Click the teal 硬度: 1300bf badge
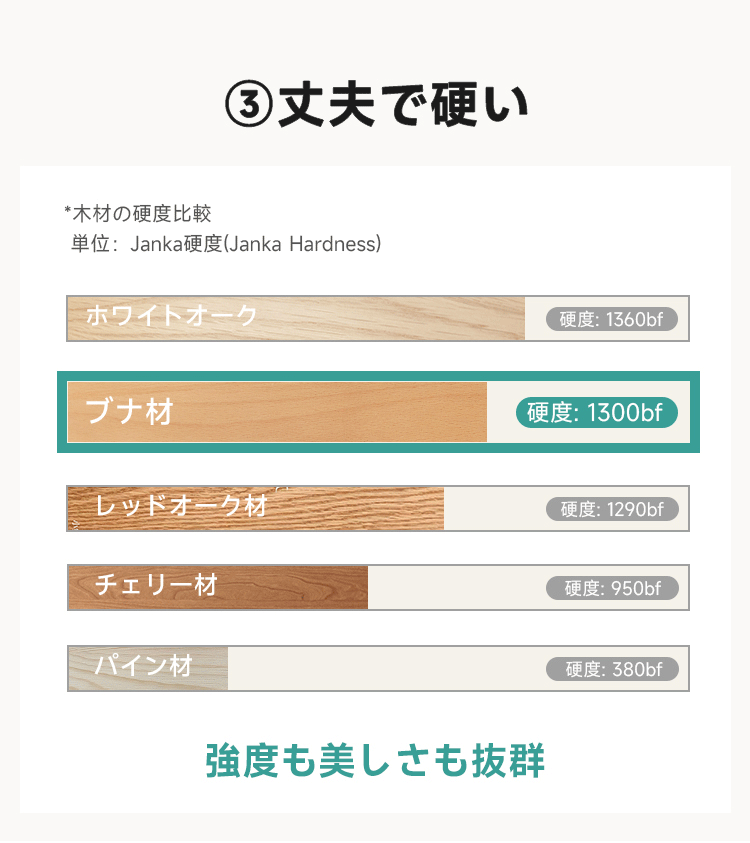Image resolution: width=750 pixels, height=843 pixels. pyautogui.click(x=596, y=412)
